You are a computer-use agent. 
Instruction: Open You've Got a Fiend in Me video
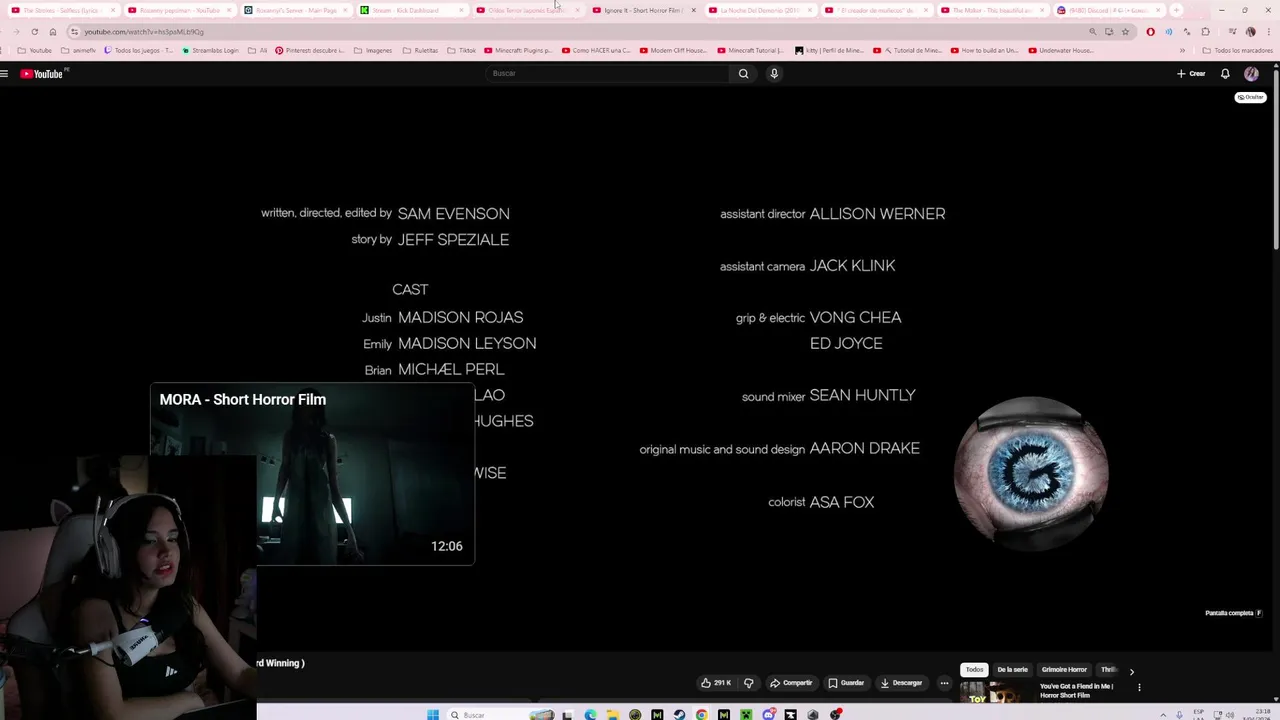coord(1076,690)
